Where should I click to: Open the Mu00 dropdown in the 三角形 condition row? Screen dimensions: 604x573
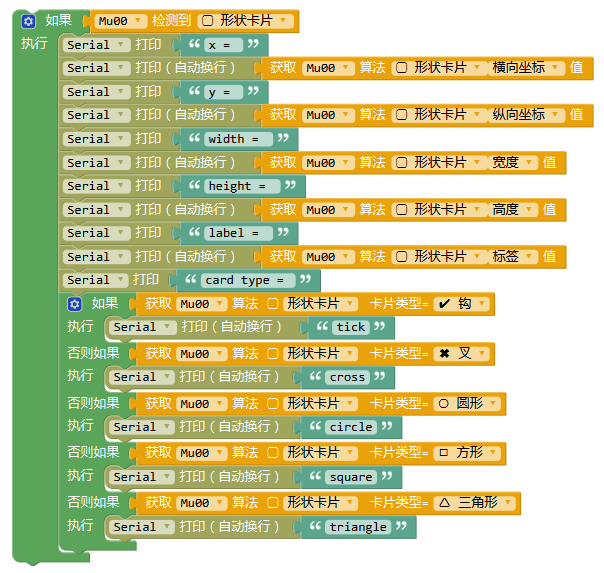[202, 503]
